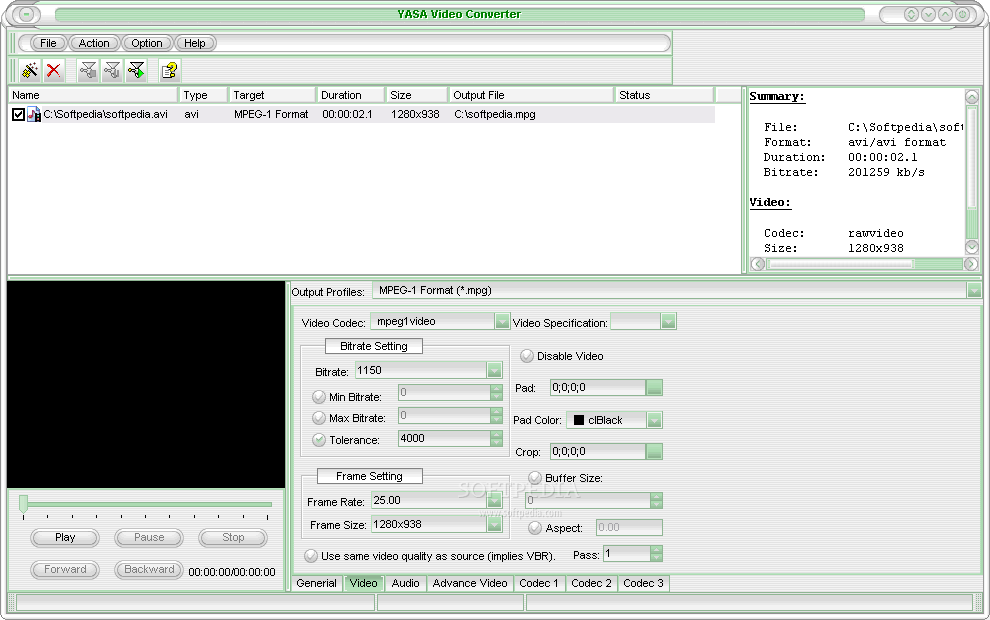
Task: Enable the Max Bitrate radio option
Action: pyautogui.click(x=319, y=418)
